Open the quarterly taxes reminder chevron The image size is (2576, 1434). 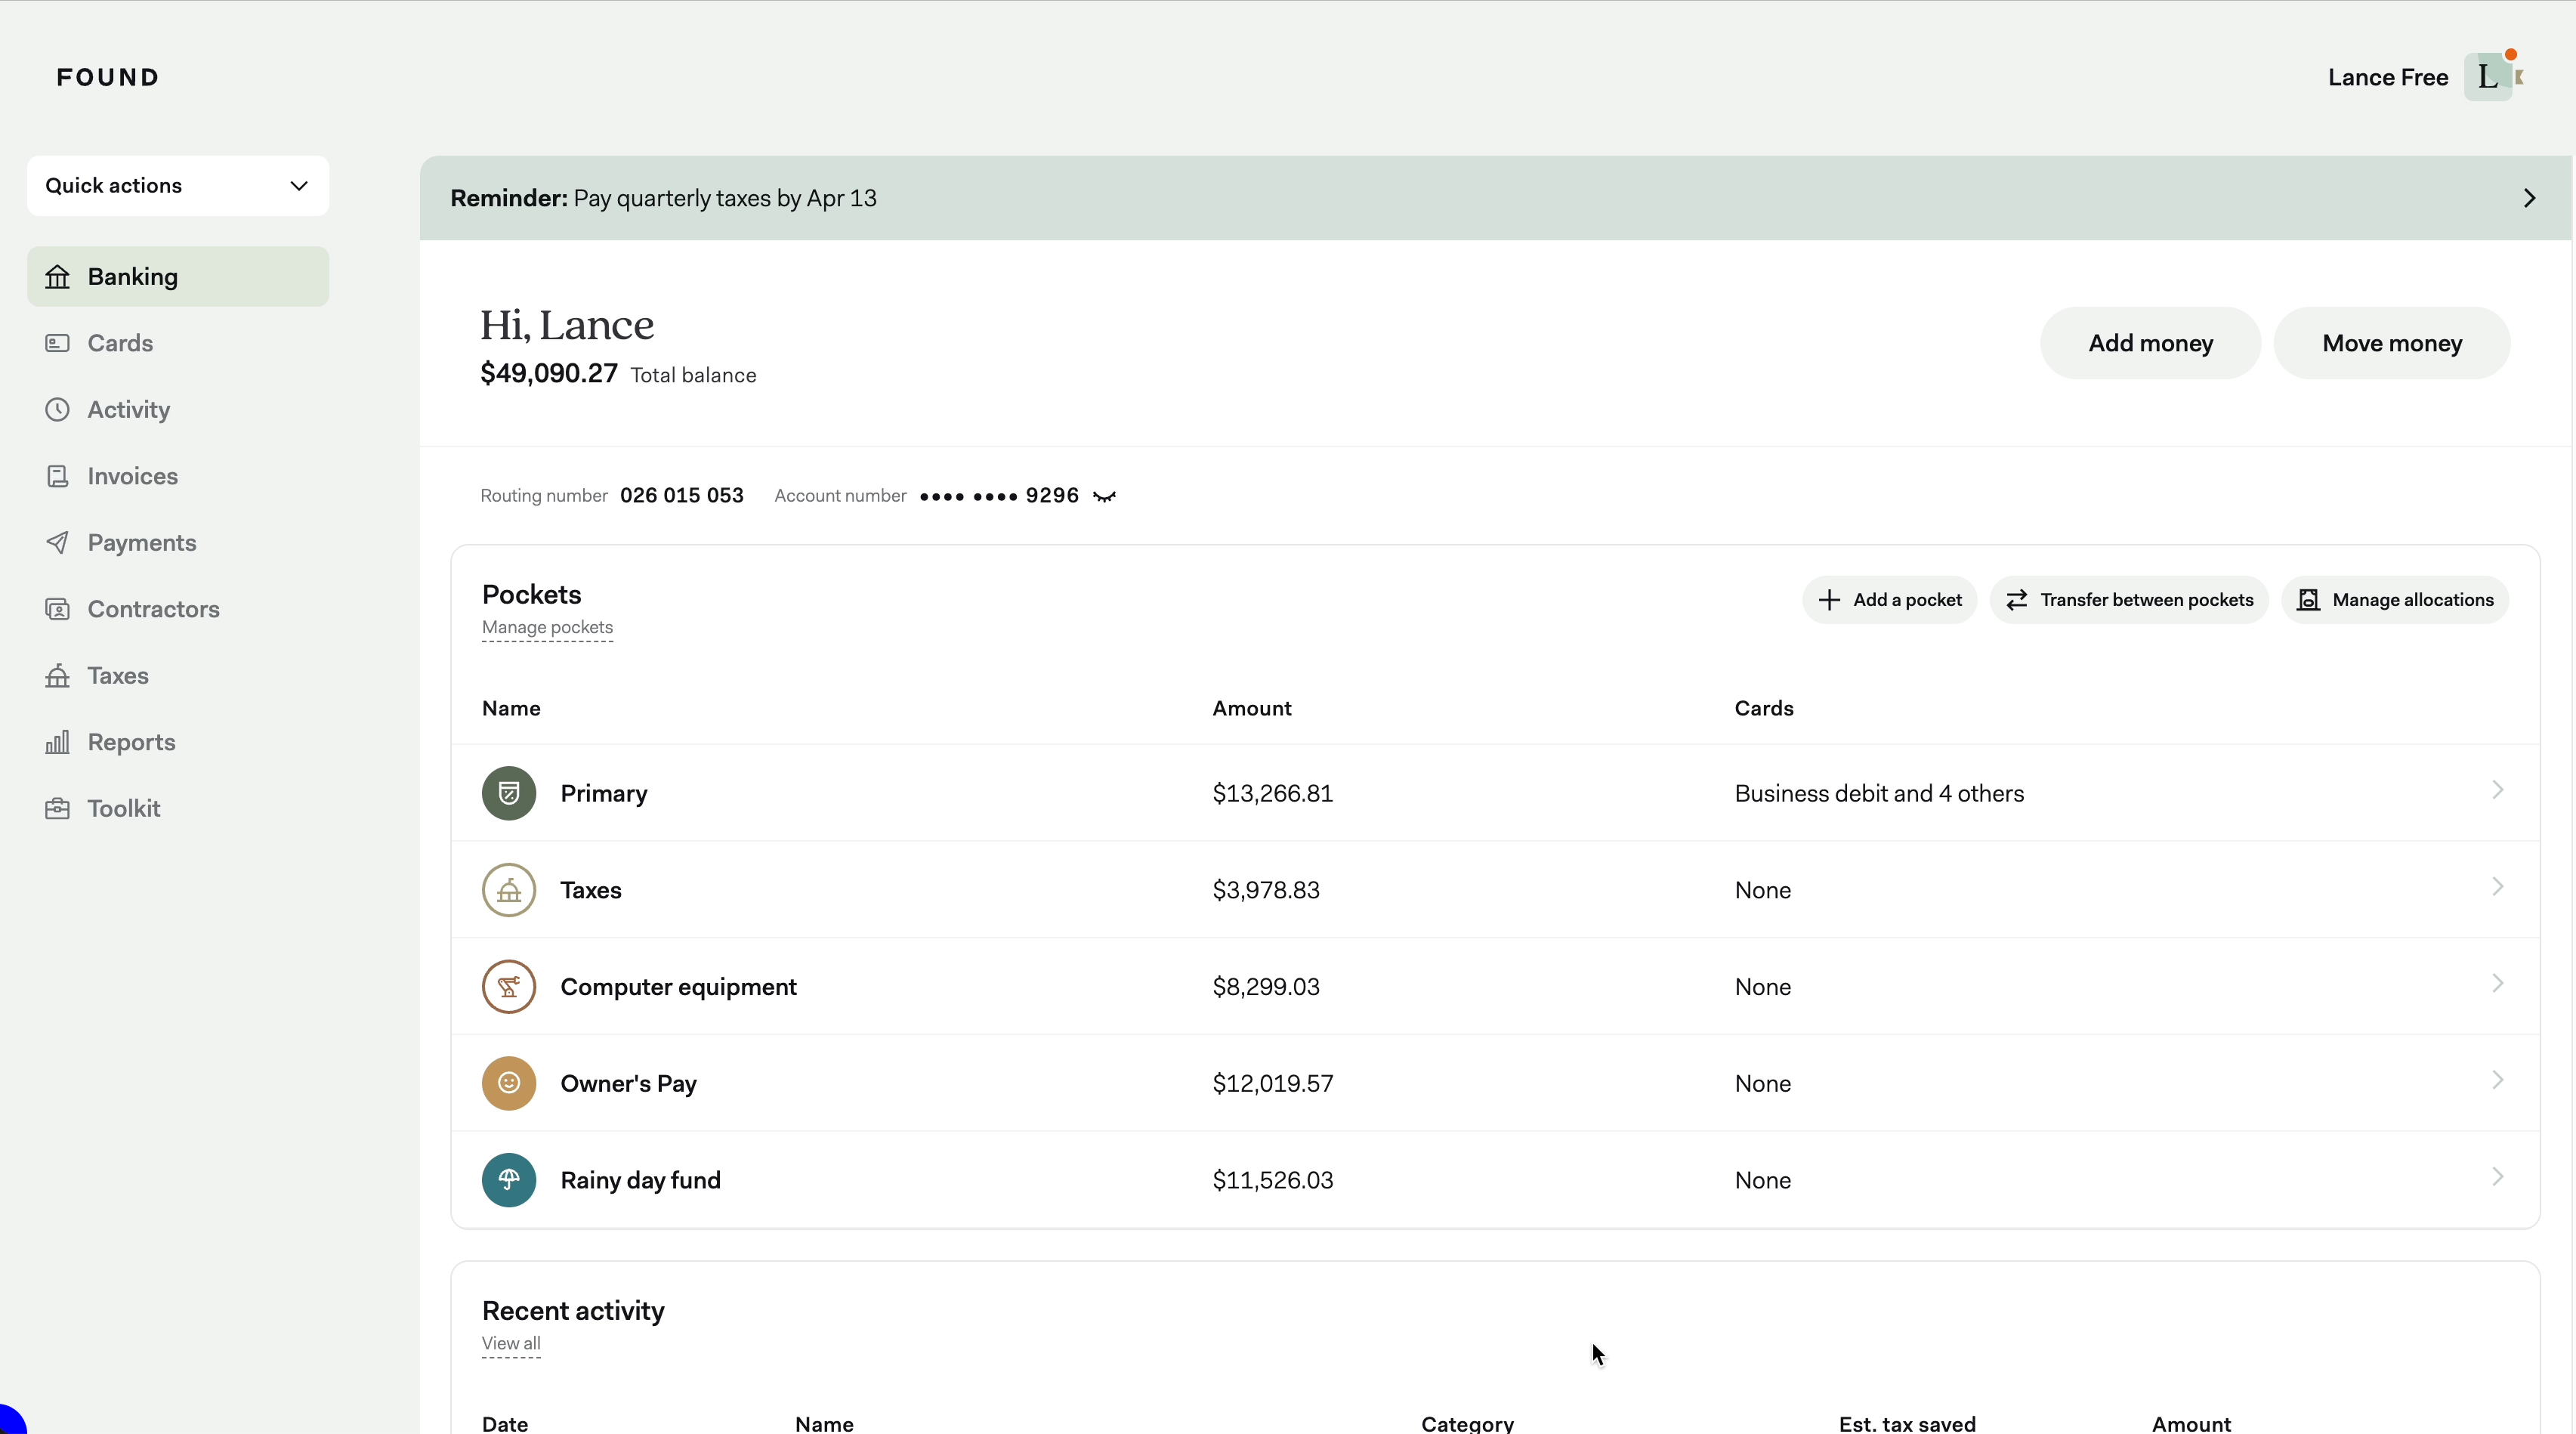coord(2529,198)
